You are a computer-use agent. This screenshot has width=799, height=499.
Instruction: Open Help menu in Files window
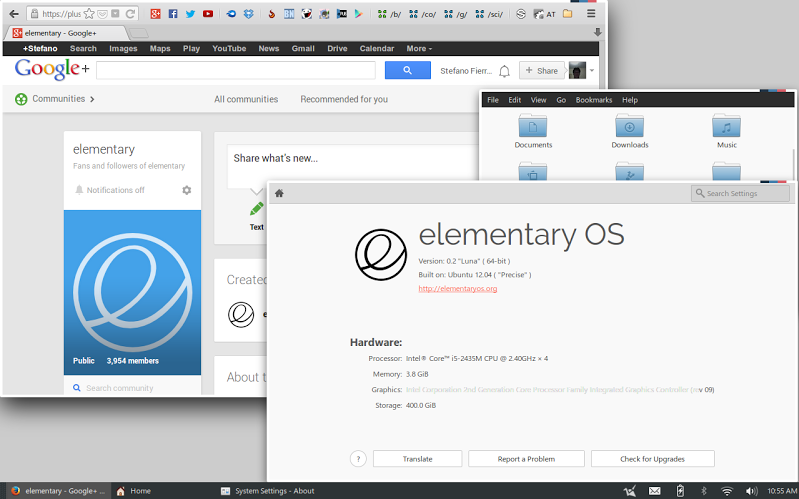coord(630,100)
